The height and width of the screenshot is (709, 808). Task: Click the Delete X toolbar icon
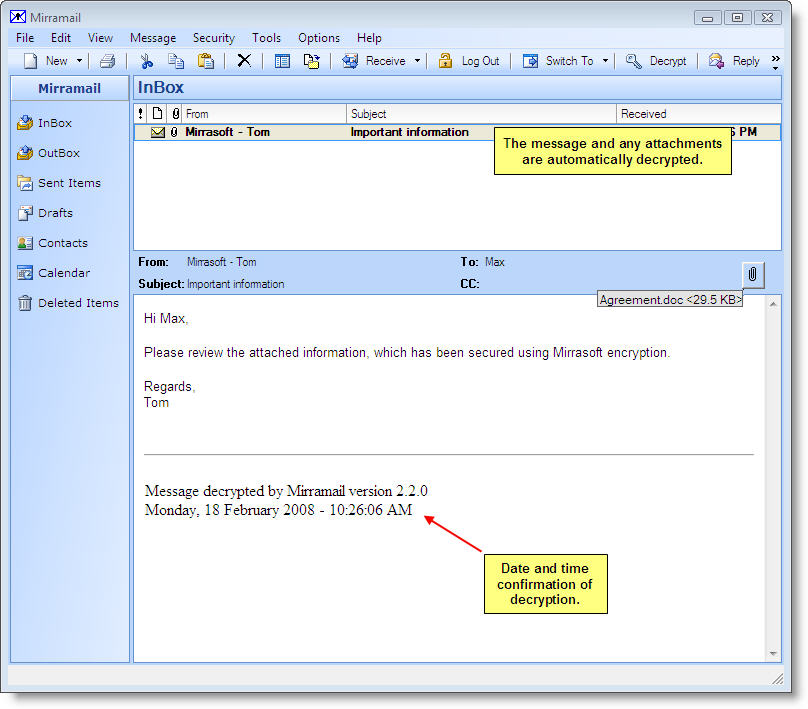click(244, 60)
